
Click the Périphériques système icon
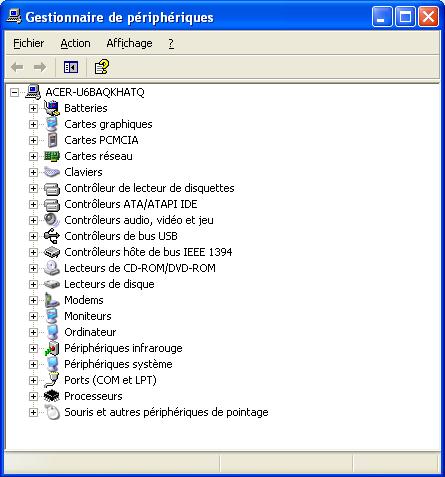(x=52, y=364)
